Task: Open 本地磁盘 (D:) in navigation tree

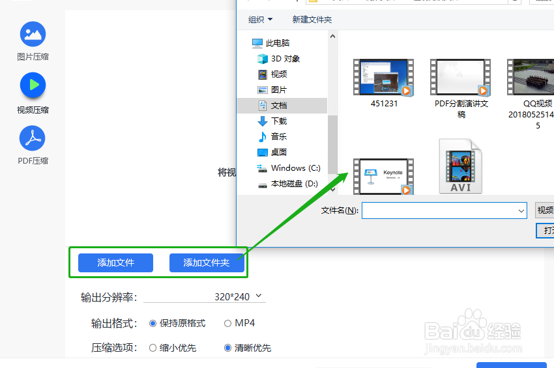Action: coord(294,184)
